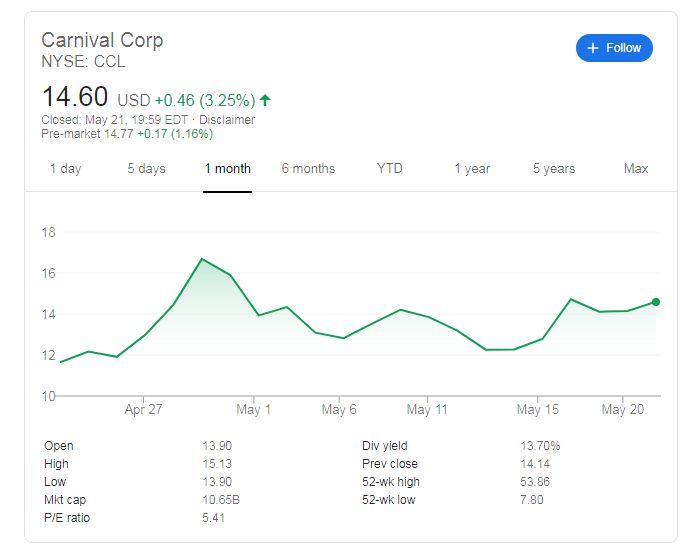
Task: Click the May 1 axis label
Action: click(254, 409)
